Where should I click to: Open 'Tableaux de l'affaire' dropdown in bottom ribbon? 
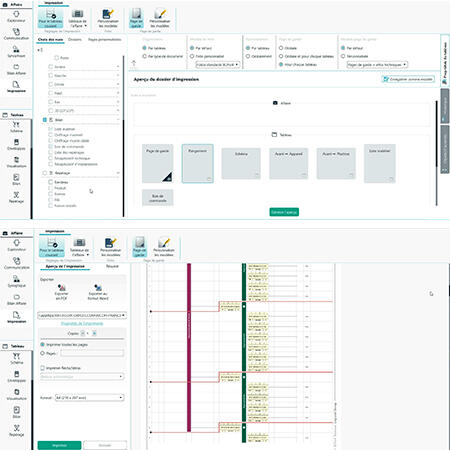point(79,247)
